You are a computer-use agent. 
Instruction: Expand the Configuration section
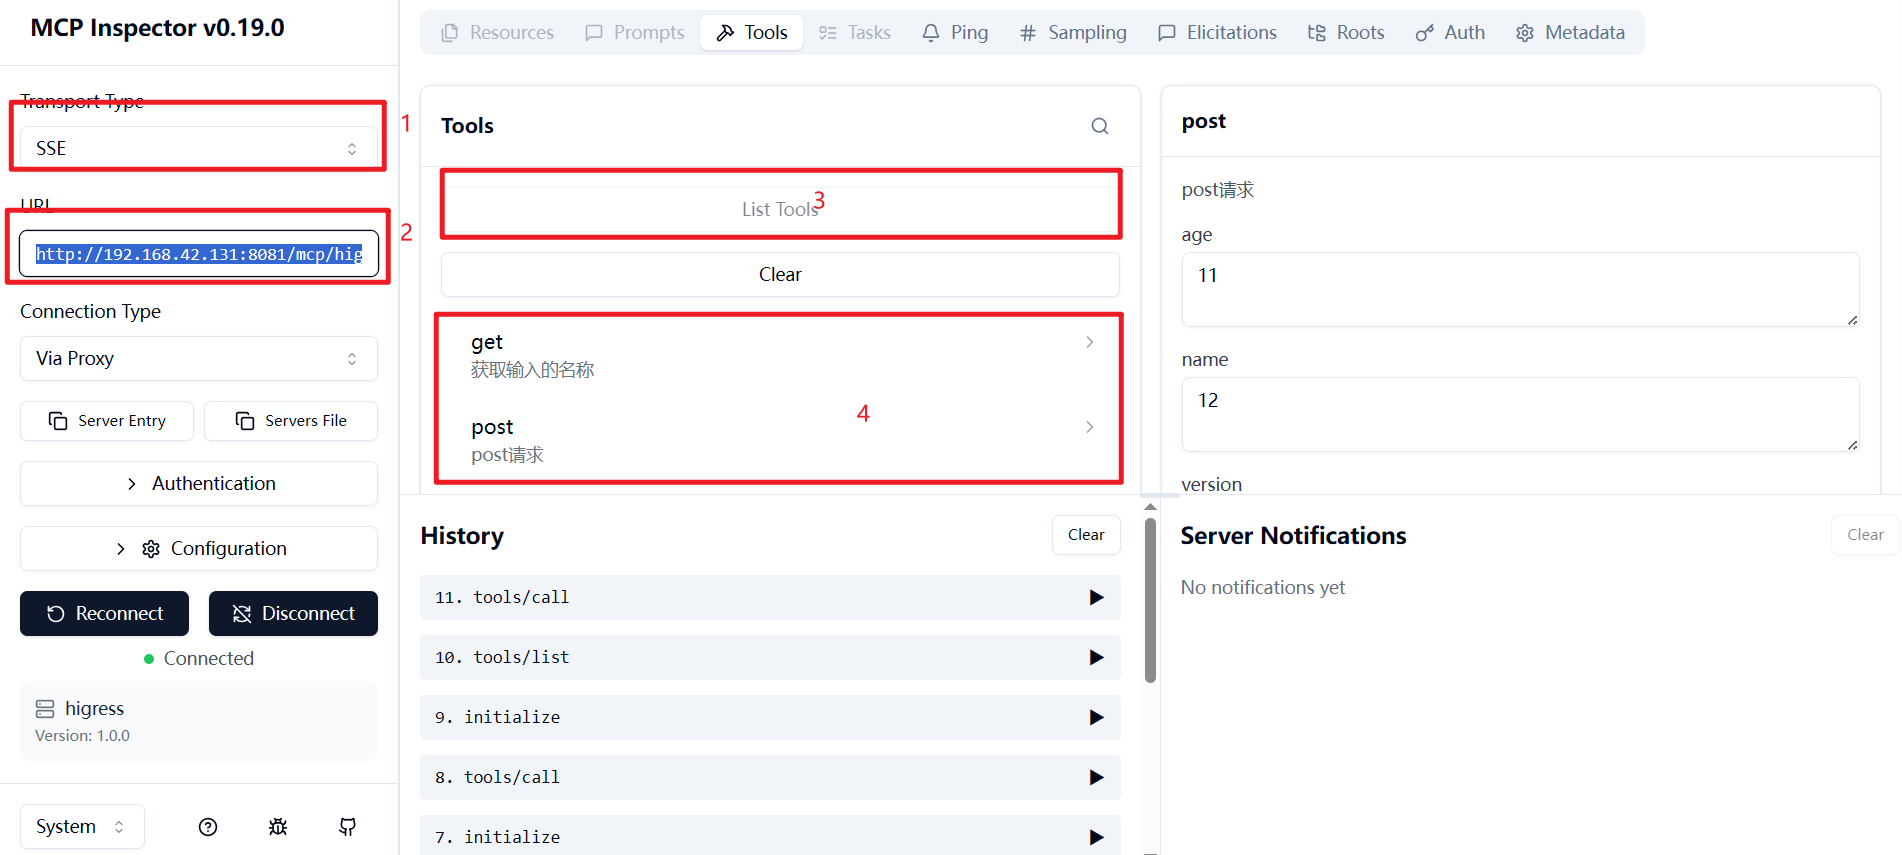click(198, 548)
